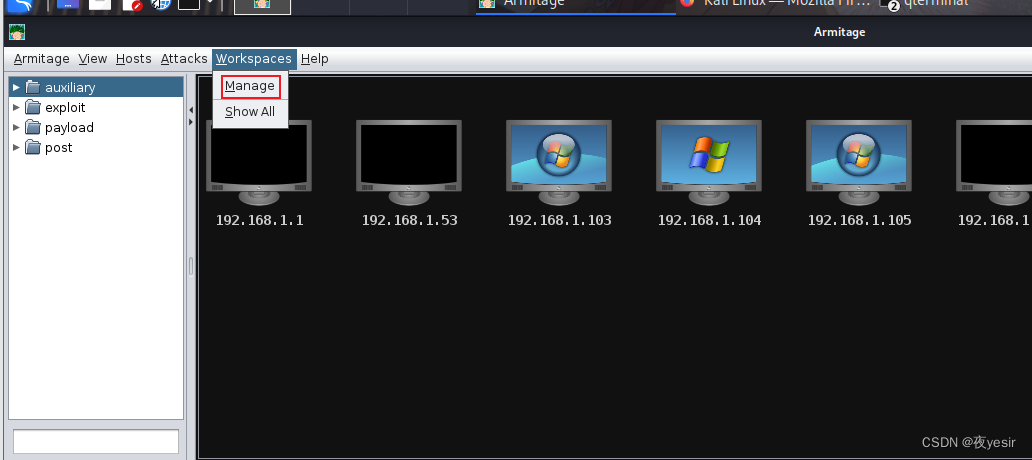Click the 192.168.1.1 host label
The image size is (1032, 460).
point(259,220)
